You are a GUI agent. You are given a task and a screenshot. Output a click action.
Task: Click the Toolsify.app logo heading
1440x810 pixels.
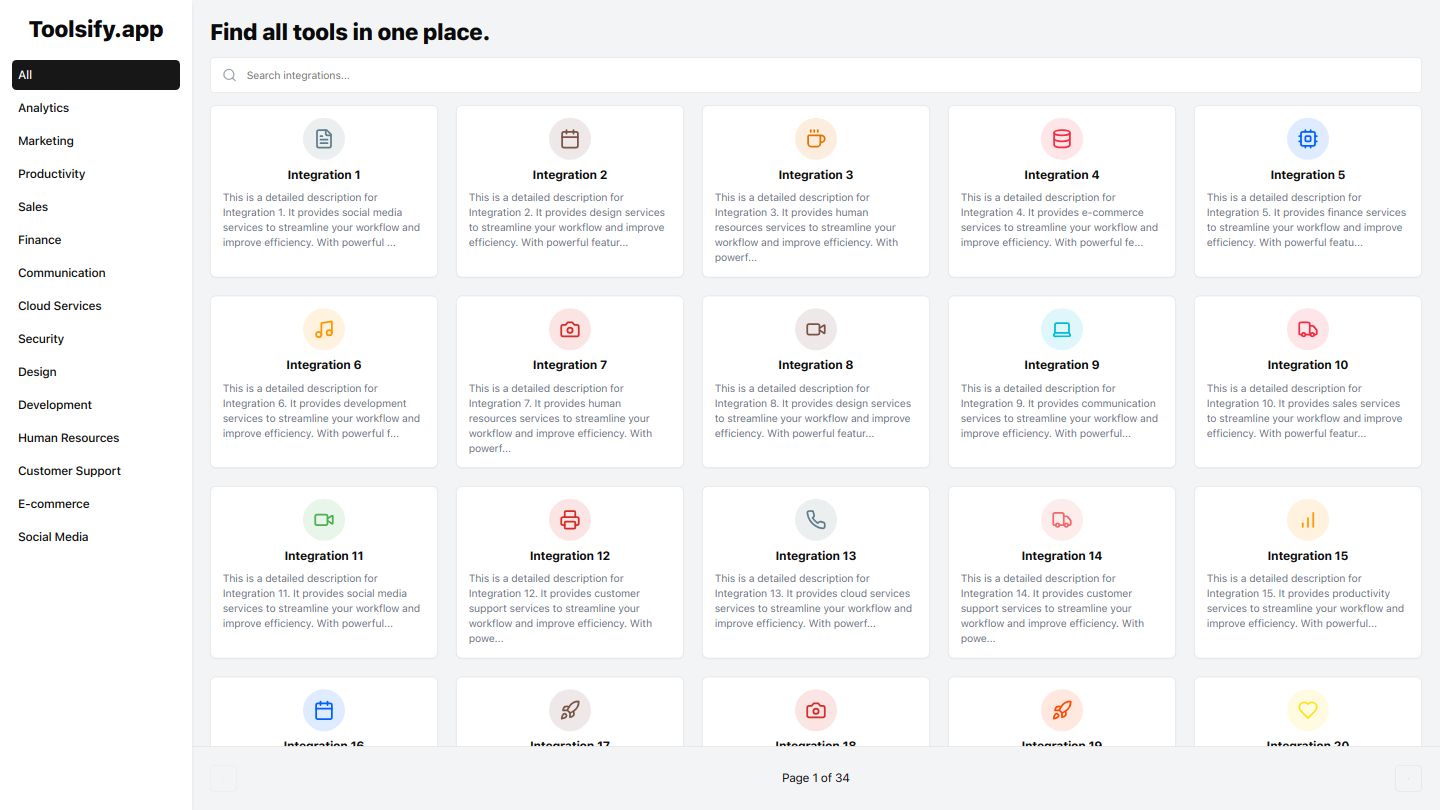pyautogui.click(x=96, y=30)
